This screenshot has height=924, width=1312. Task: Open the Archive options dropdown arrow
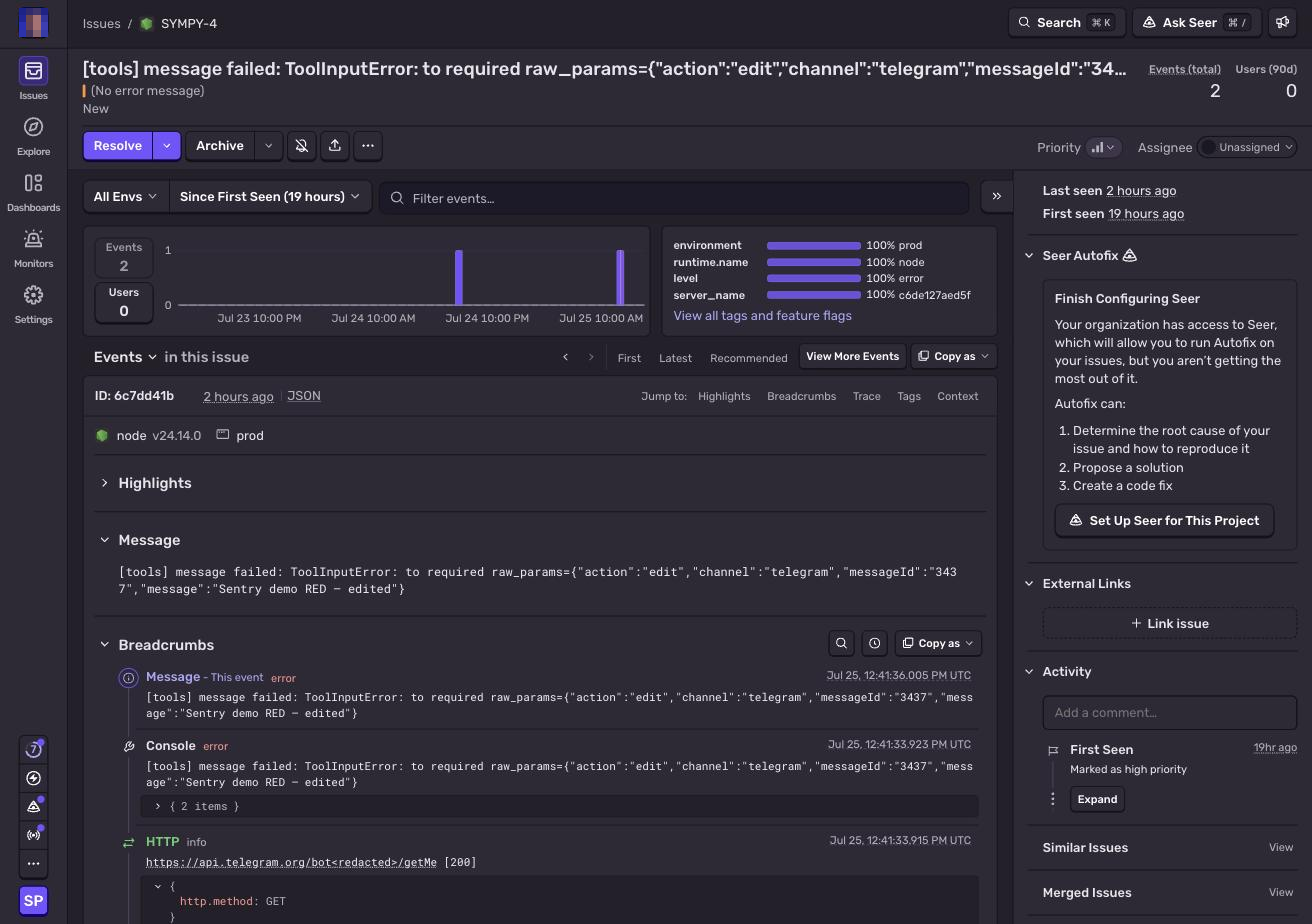click(268, 146)
